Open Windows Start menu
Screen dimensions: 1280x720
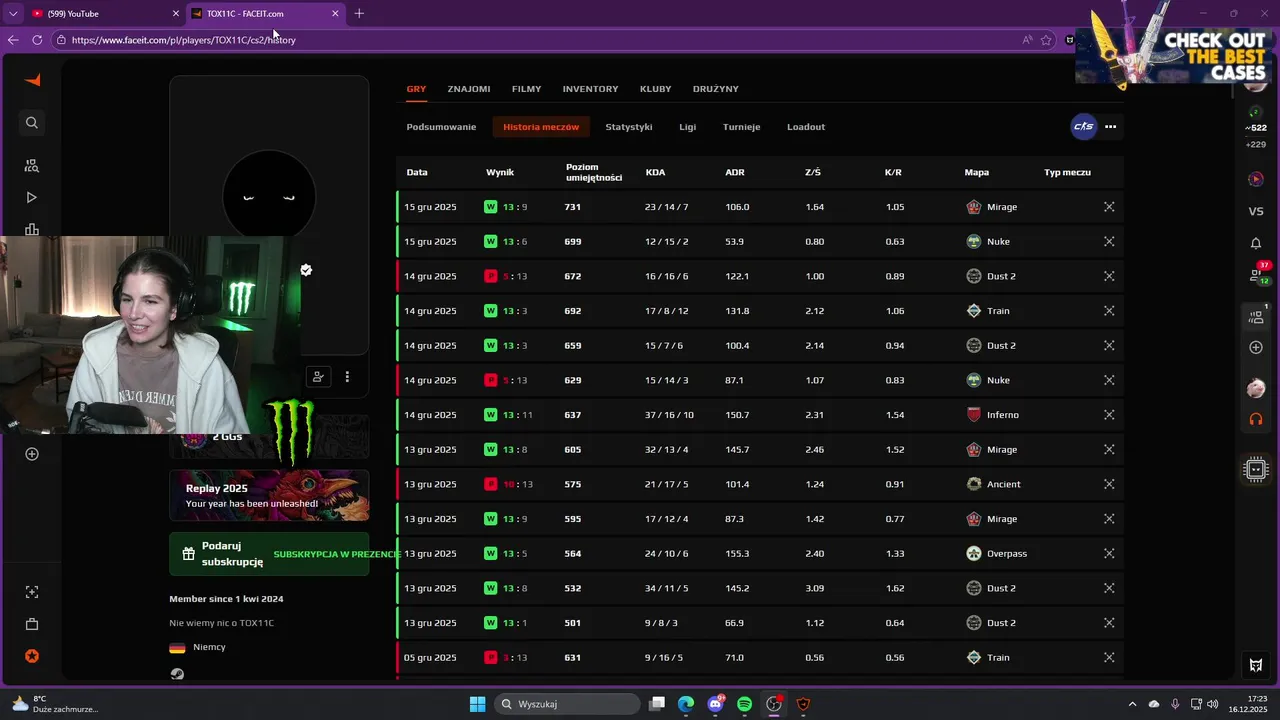coord(477,704)
